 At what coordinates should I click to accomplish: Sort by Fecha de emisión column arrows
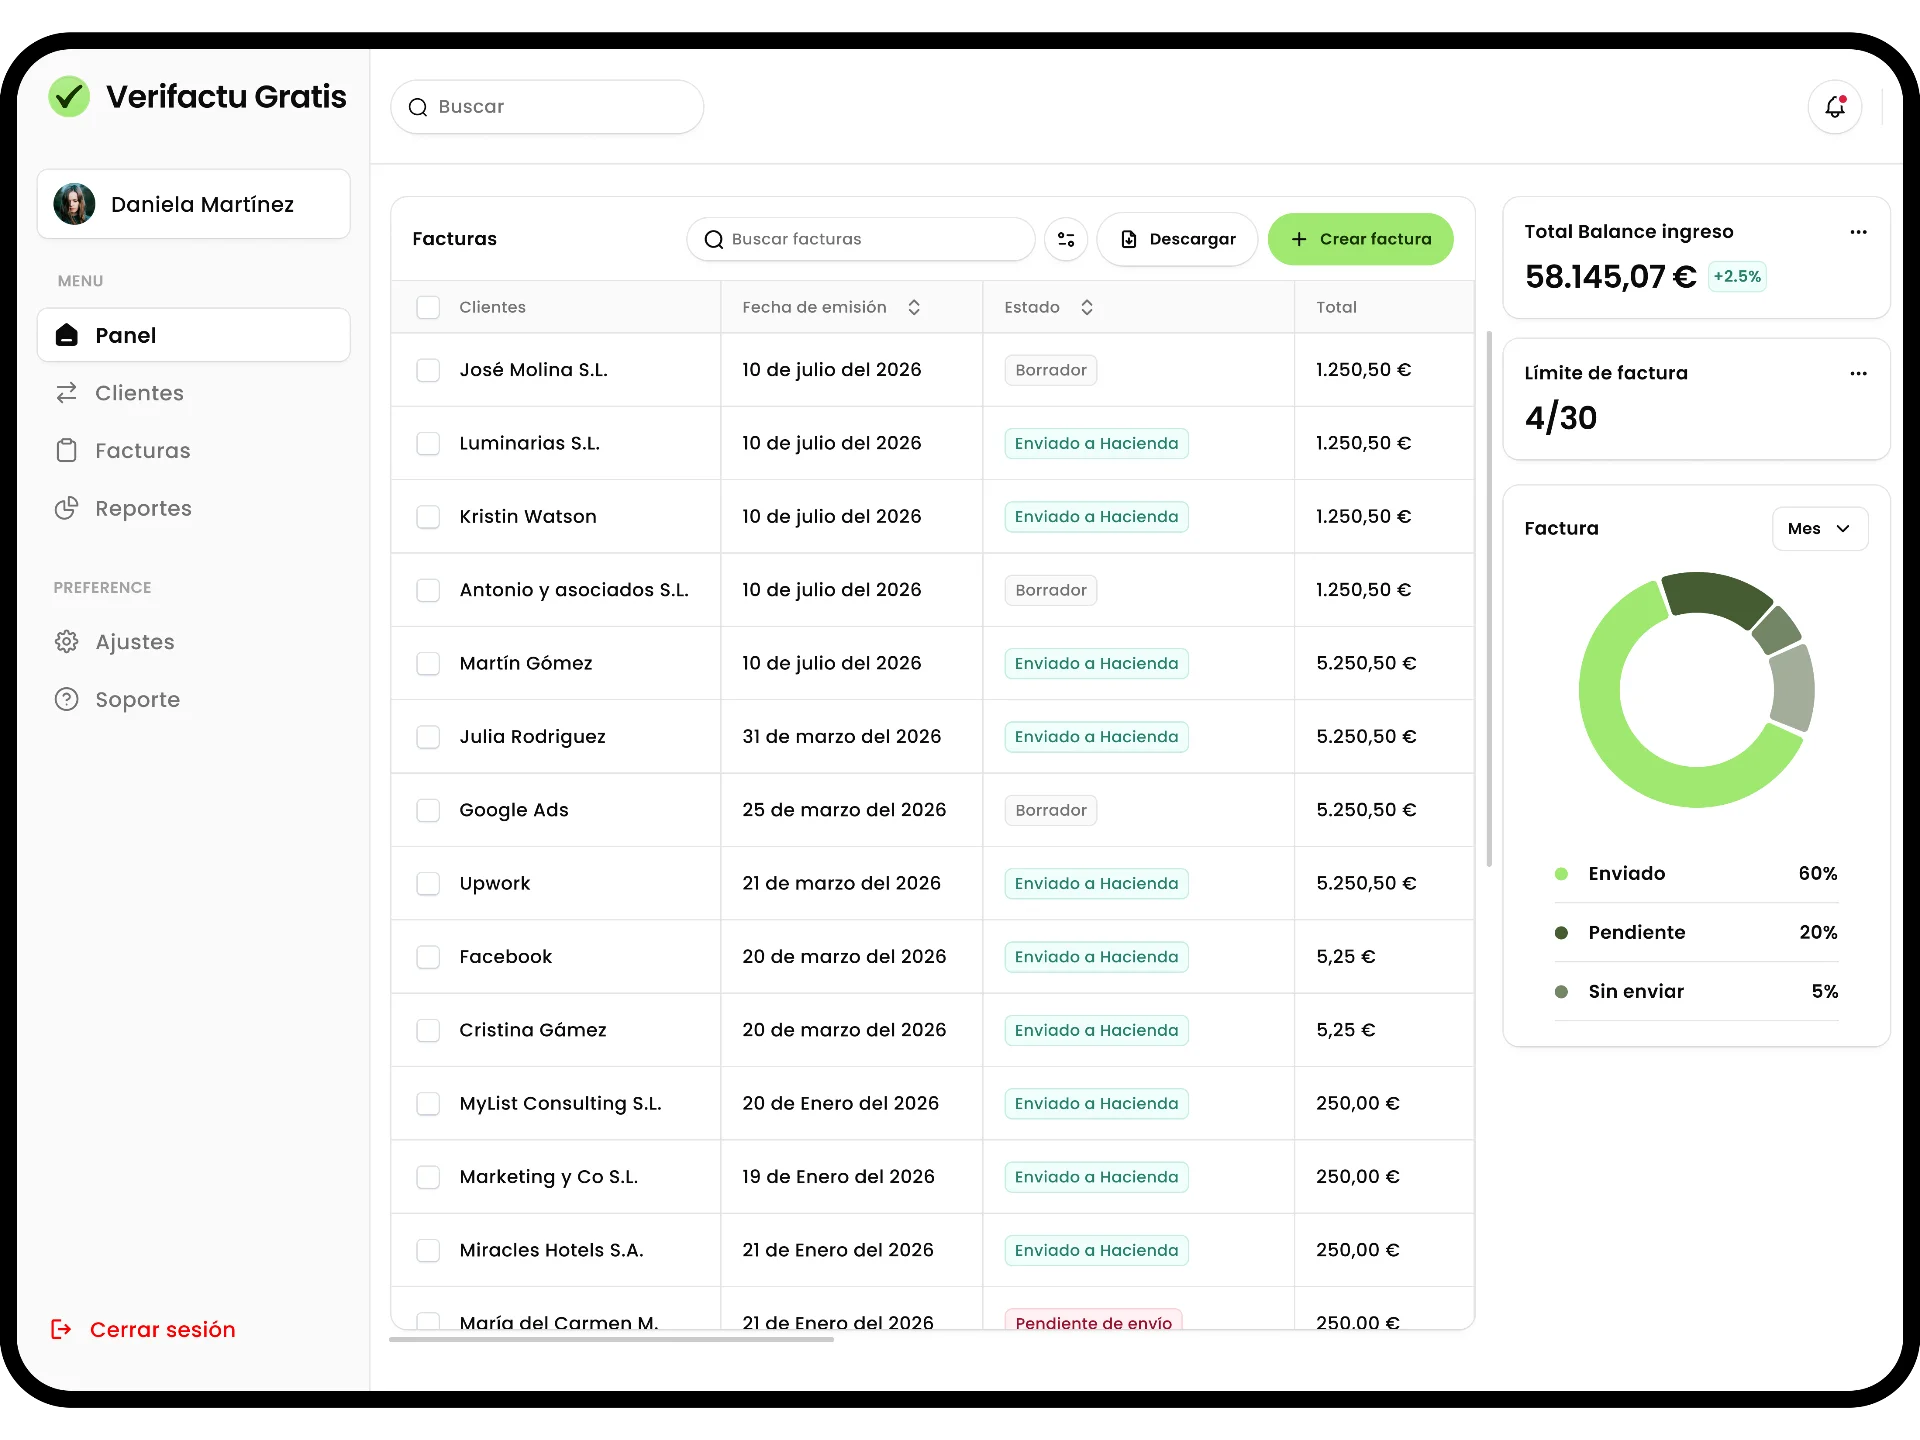(x=914, y=307)
